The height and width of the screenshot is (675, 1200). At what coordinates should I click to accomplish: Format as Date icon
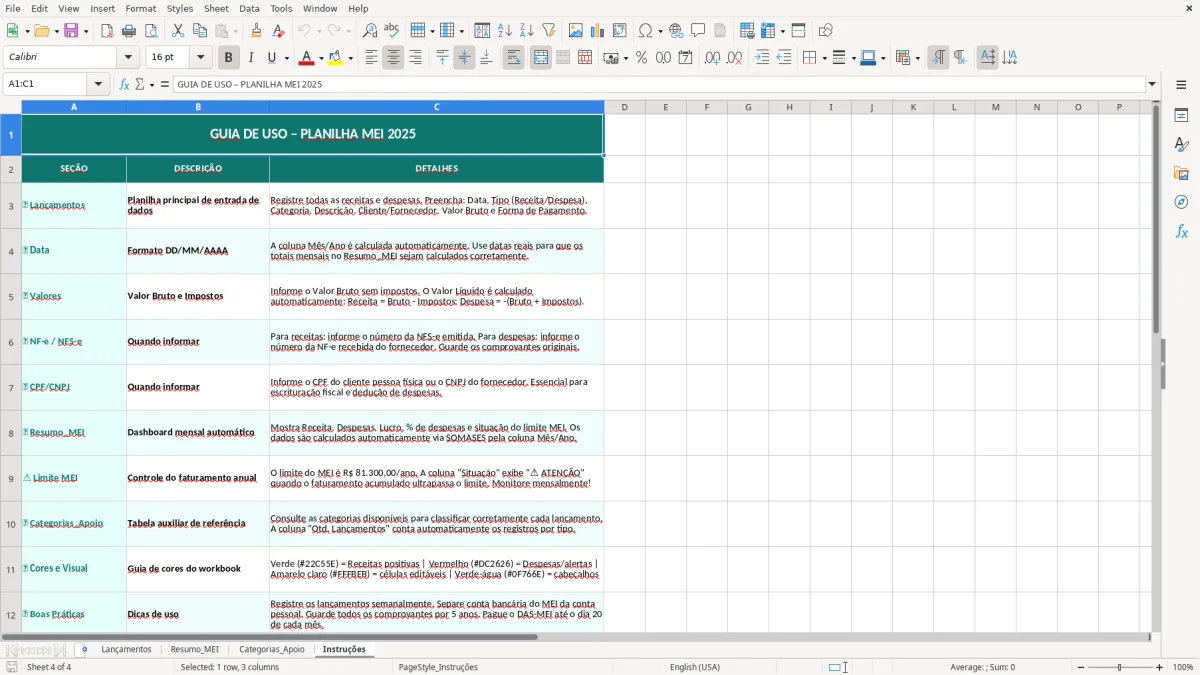685,58
